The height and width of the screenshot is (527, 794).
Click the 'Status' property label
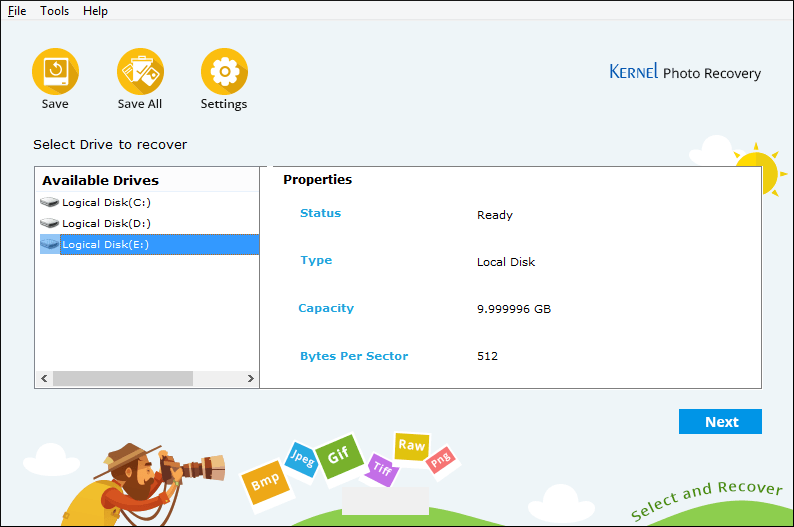point(321,213)
